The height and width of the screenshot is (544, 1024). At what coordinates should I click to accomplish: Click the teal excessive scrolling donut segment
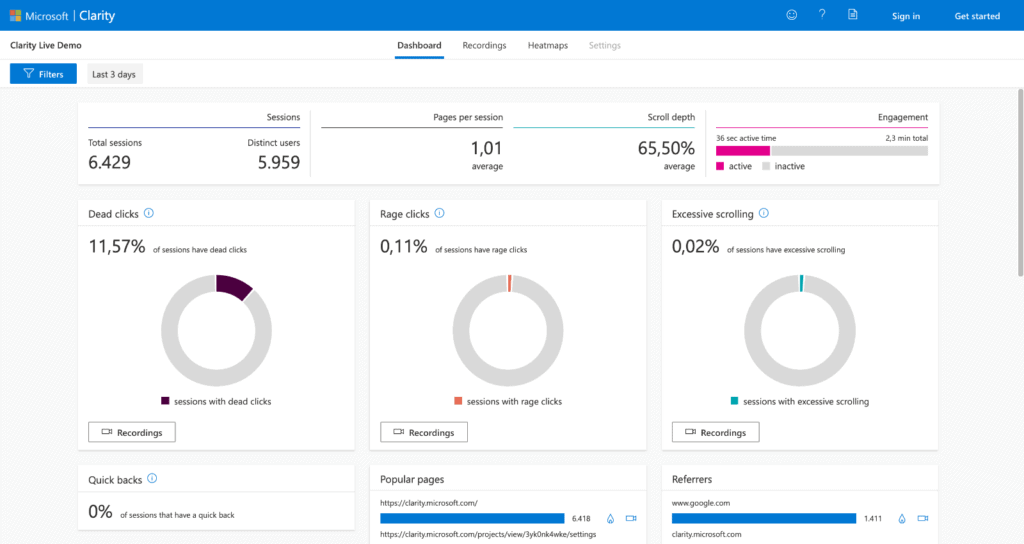[801, 283]
